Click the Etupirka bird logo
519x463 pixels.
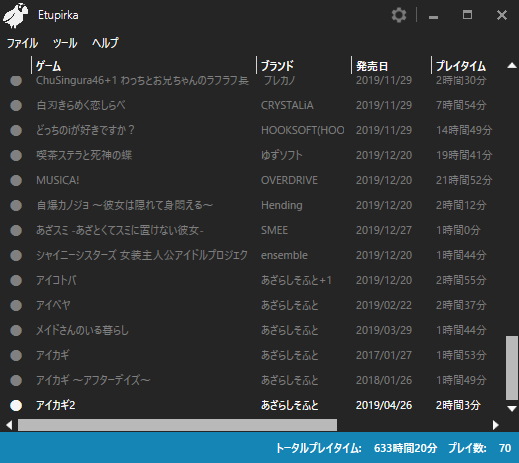15,15
